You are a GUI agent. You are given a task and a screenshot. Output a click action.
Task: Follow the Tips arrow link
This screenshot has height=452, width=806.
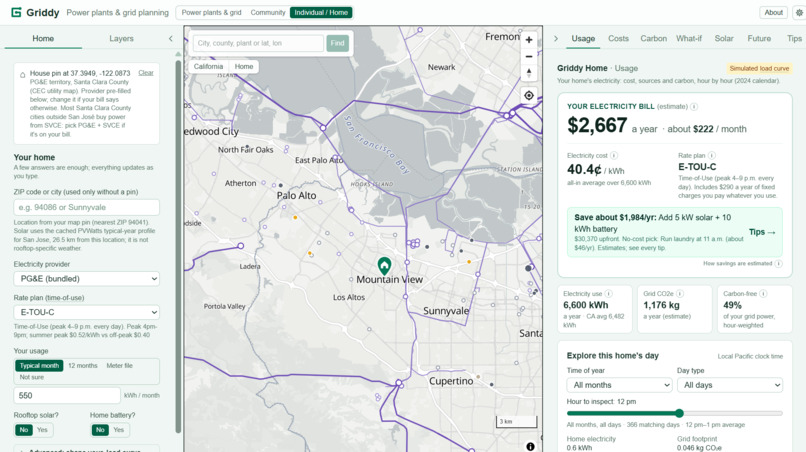(x=762, y=232)
